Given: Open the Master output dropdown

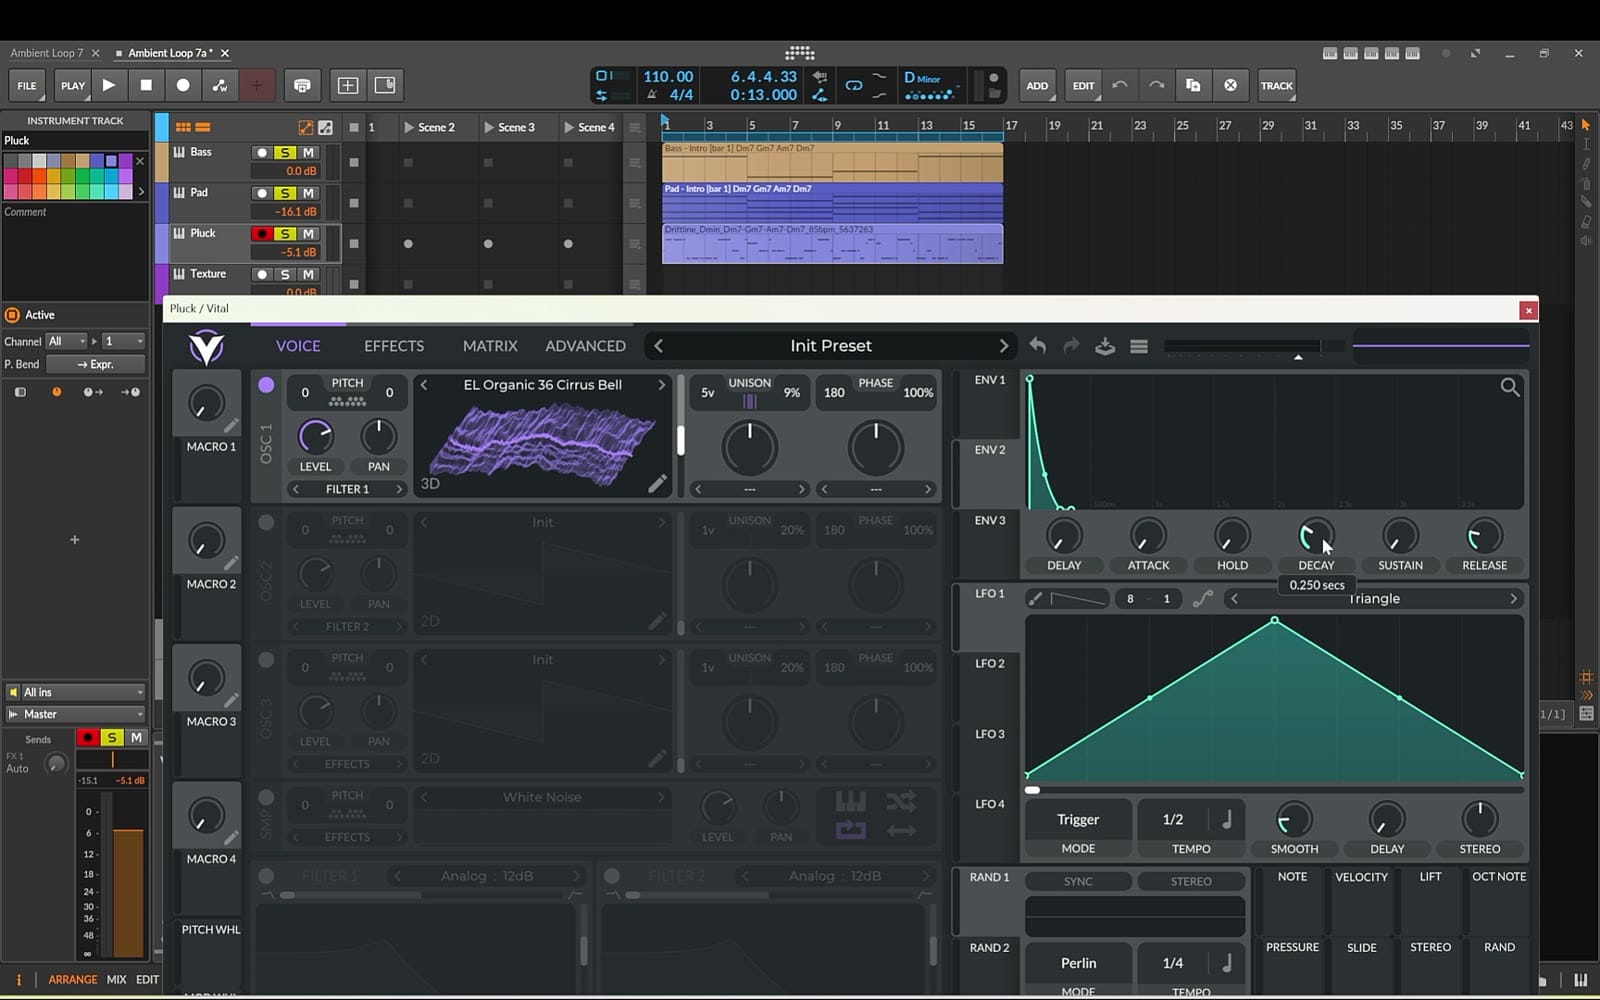Looking at the screenshot, I should 75,714.
